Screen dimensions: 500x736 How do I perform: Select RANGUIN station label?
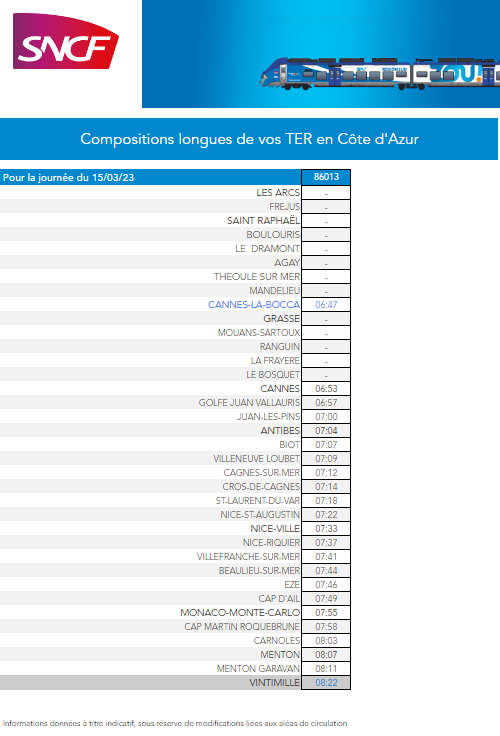tap(279, 346)
